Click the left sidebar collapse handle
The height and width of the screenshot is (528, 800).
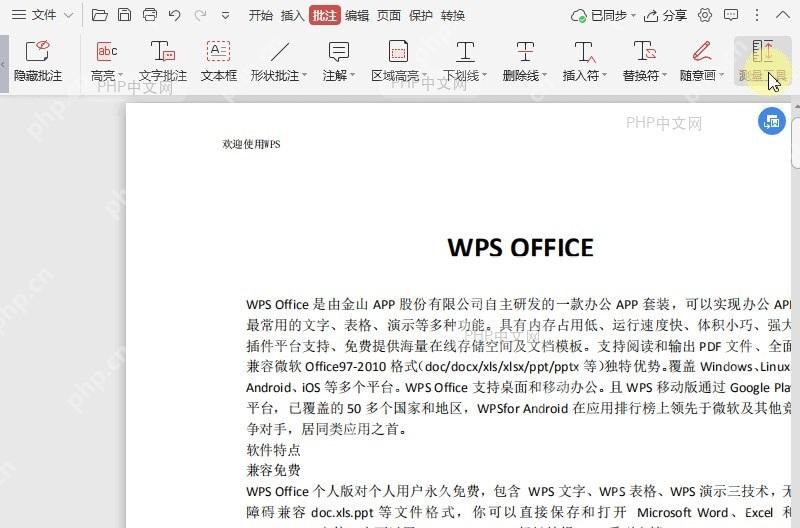[x=4, y=64]
